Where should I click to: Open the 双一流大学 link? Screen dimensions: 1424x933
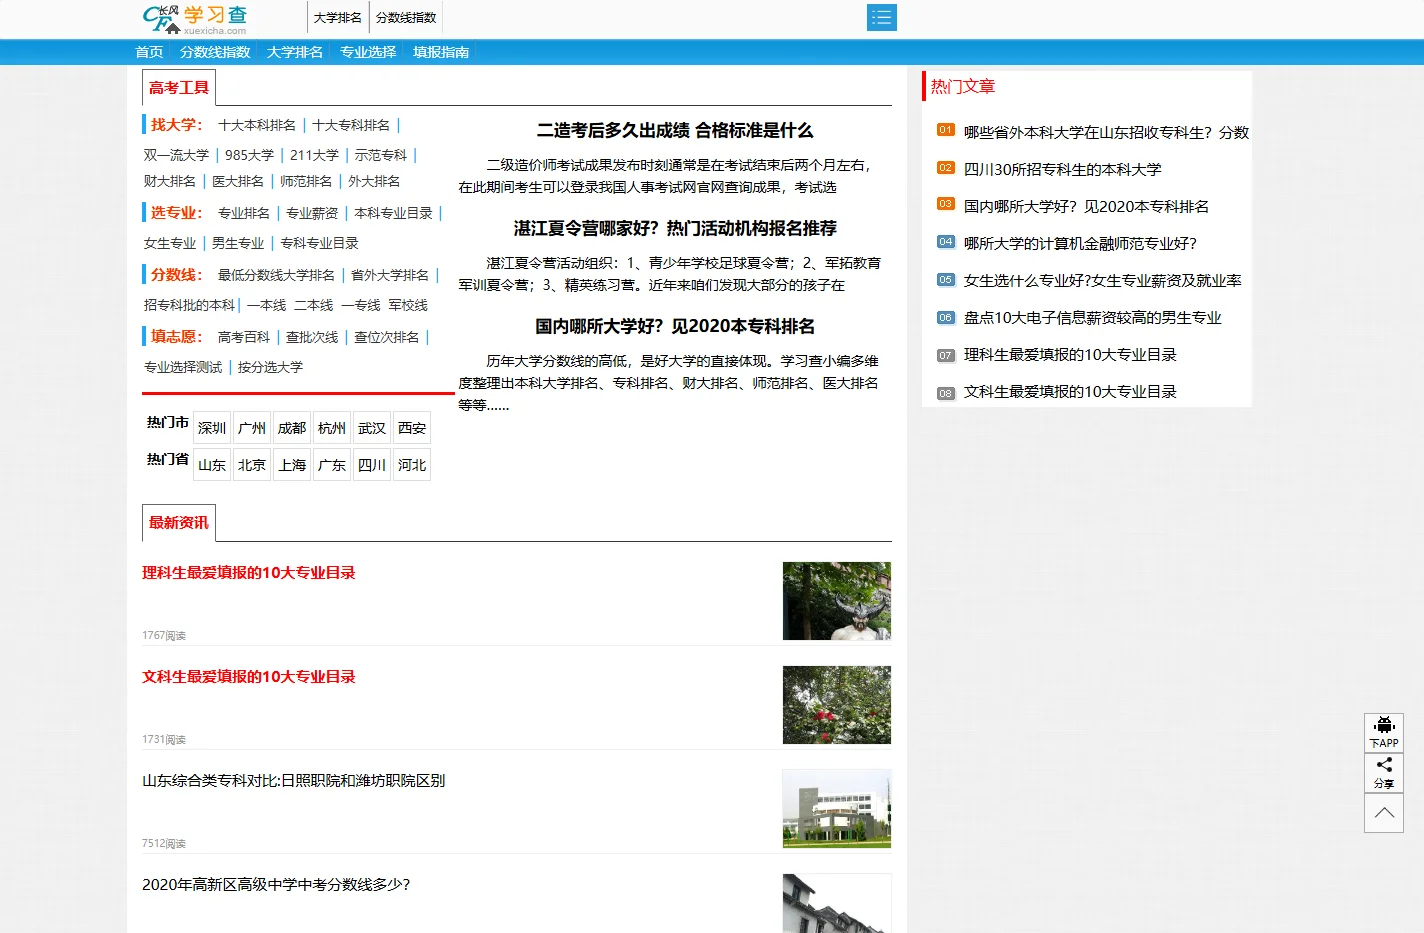point(176,155)
